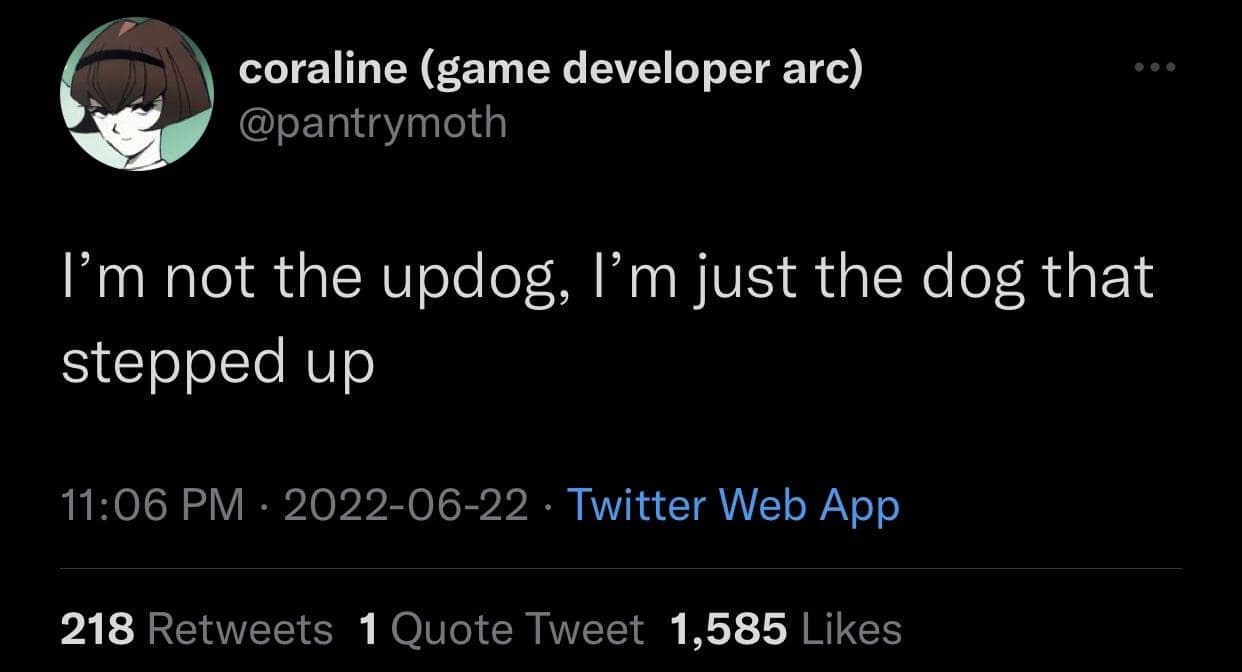The width and height of the screenshot is (1242, 672).
Task: Click the 1,585 likes count number
Action: click(x=728, y=629)
